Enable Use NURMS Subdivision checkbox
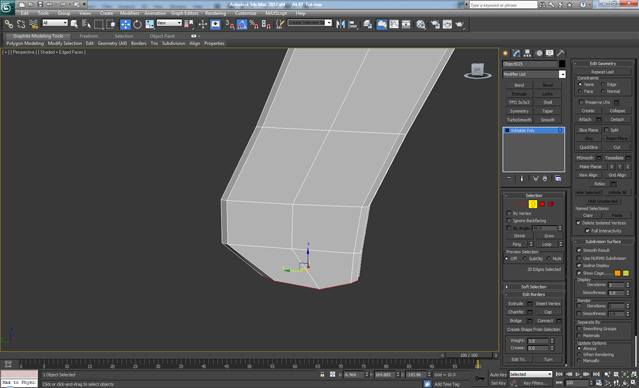Image resolution: width=639 pixels, height=388 pixels. (579, 258)
